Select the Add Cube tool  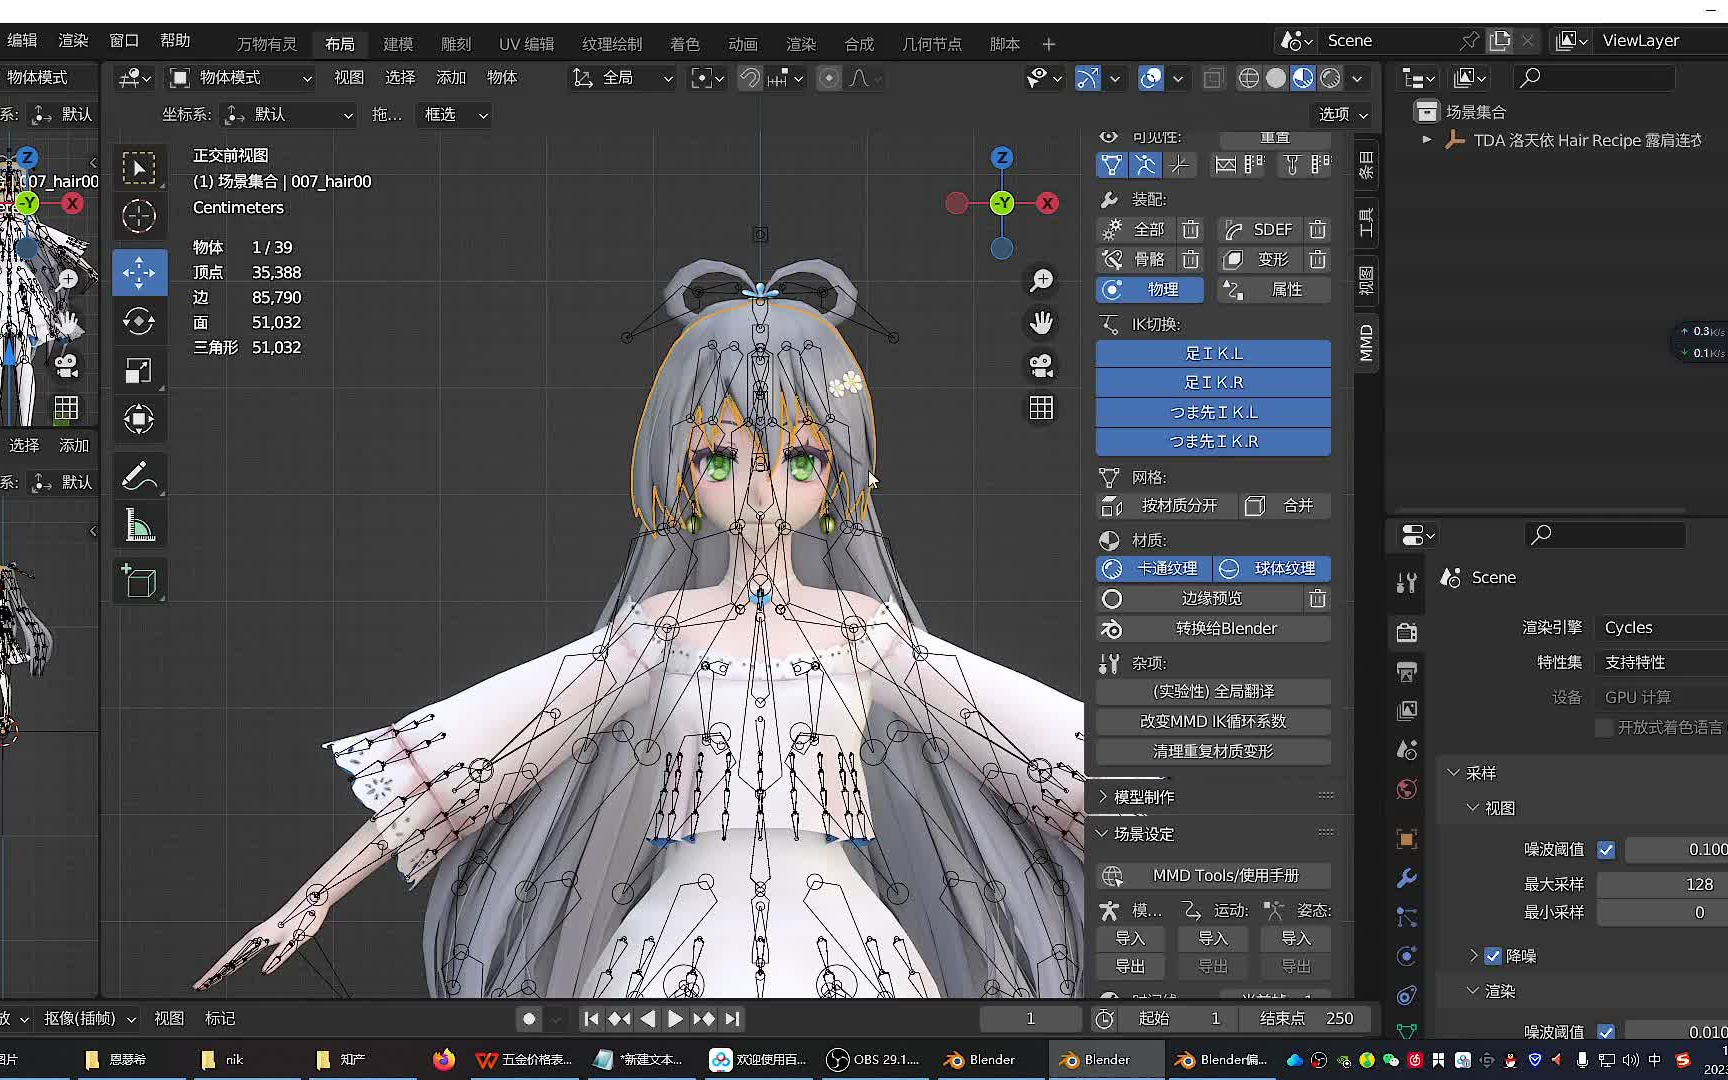pyautogui.click(x=139, y=582)
